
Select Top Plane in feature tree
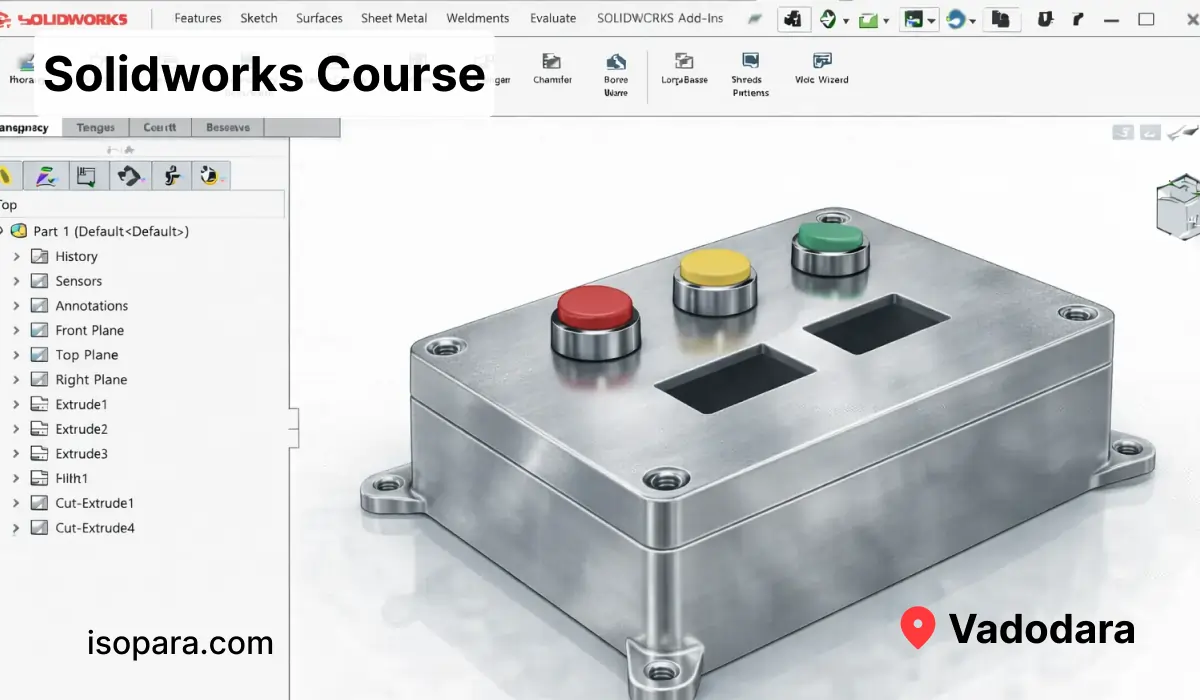coord(86,355)
